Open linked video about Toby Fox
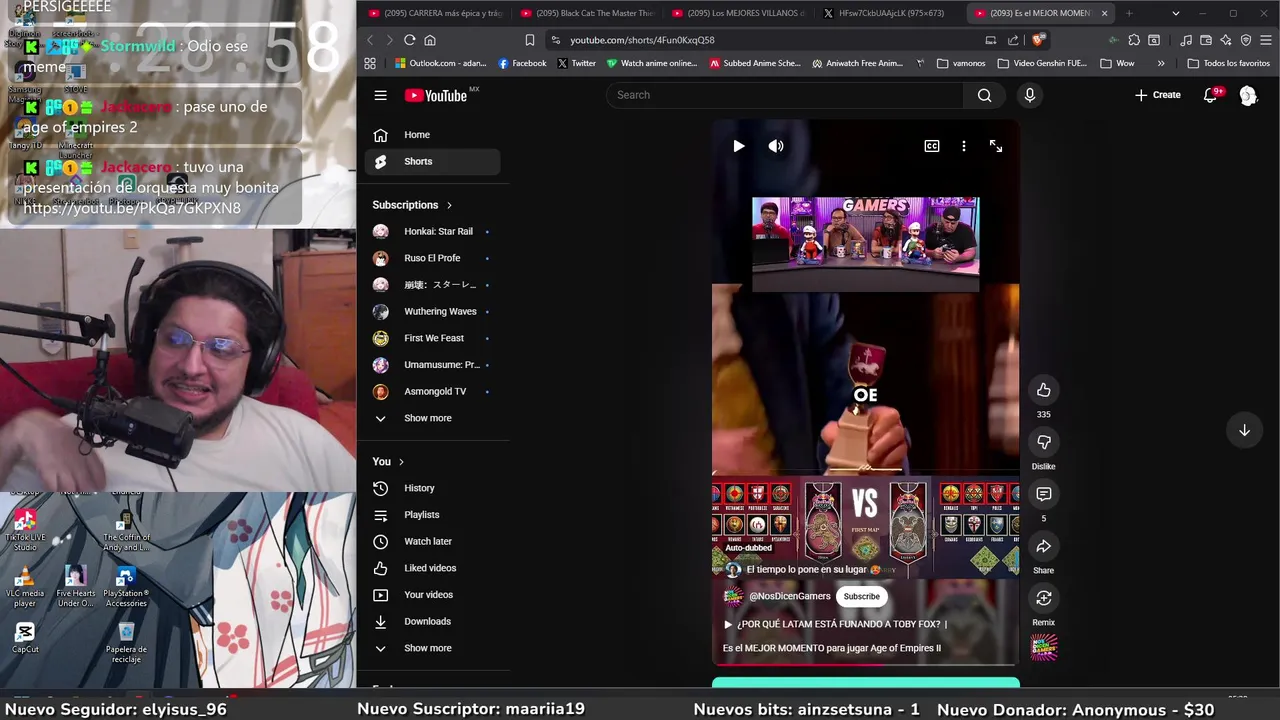The image size is (1280, 720). (x=835, y=624)
